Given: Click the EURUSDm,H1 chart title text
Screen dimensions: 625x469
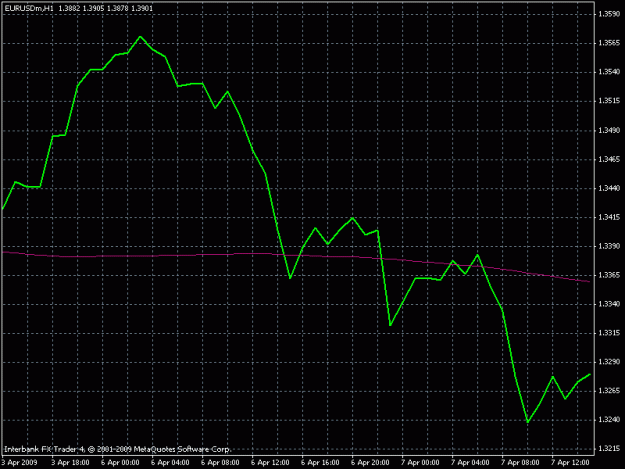Looking at the screenshot, I should [x=29, y=8].
